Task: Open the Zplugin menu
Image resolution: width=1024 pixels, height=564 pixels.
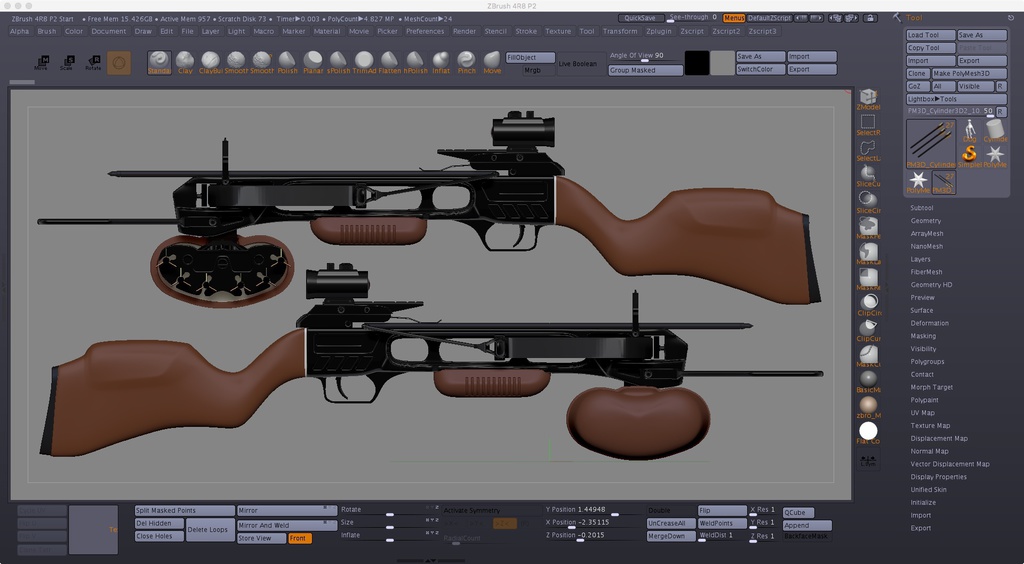Action: click(659, 31)
